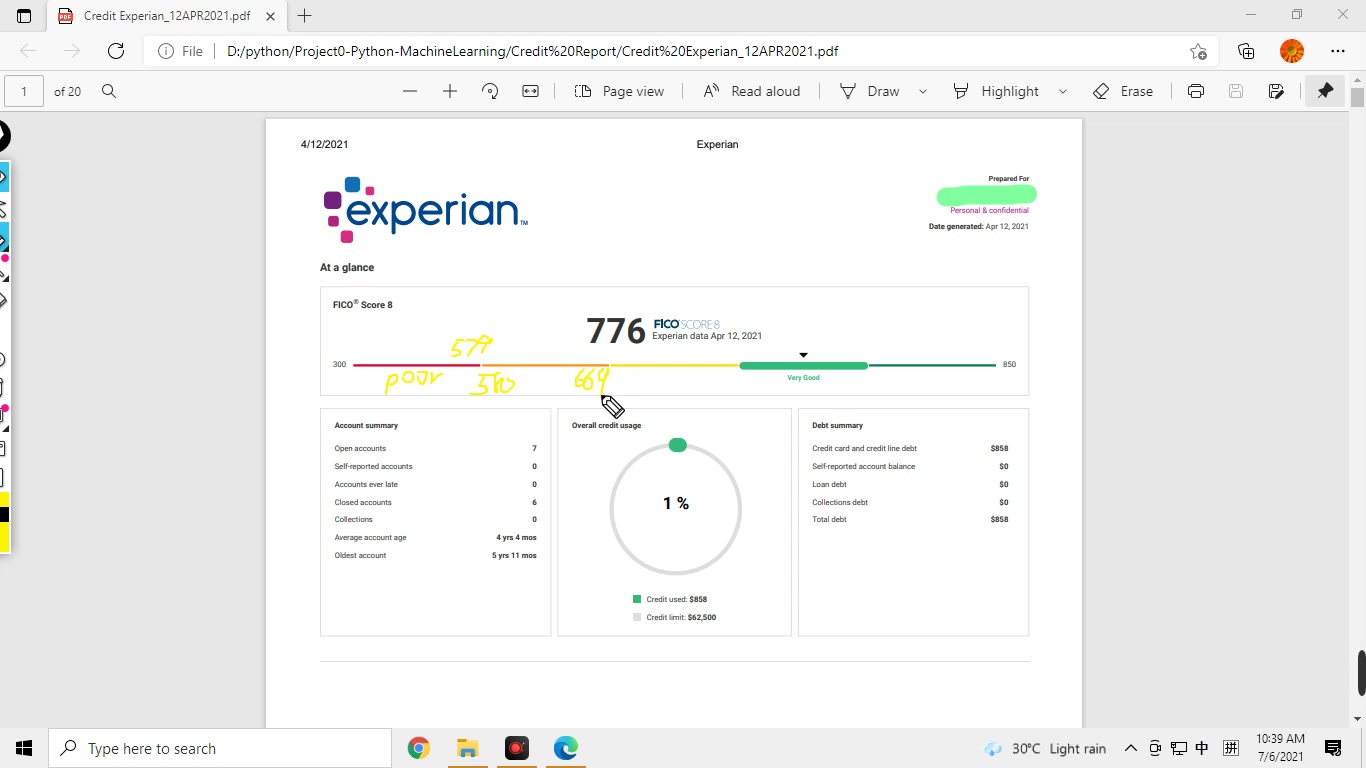Image resolution: width=1366 pixels, height=768 pixels.
Task: Click the Open accounts row label
Action: (x=360, y=449)
